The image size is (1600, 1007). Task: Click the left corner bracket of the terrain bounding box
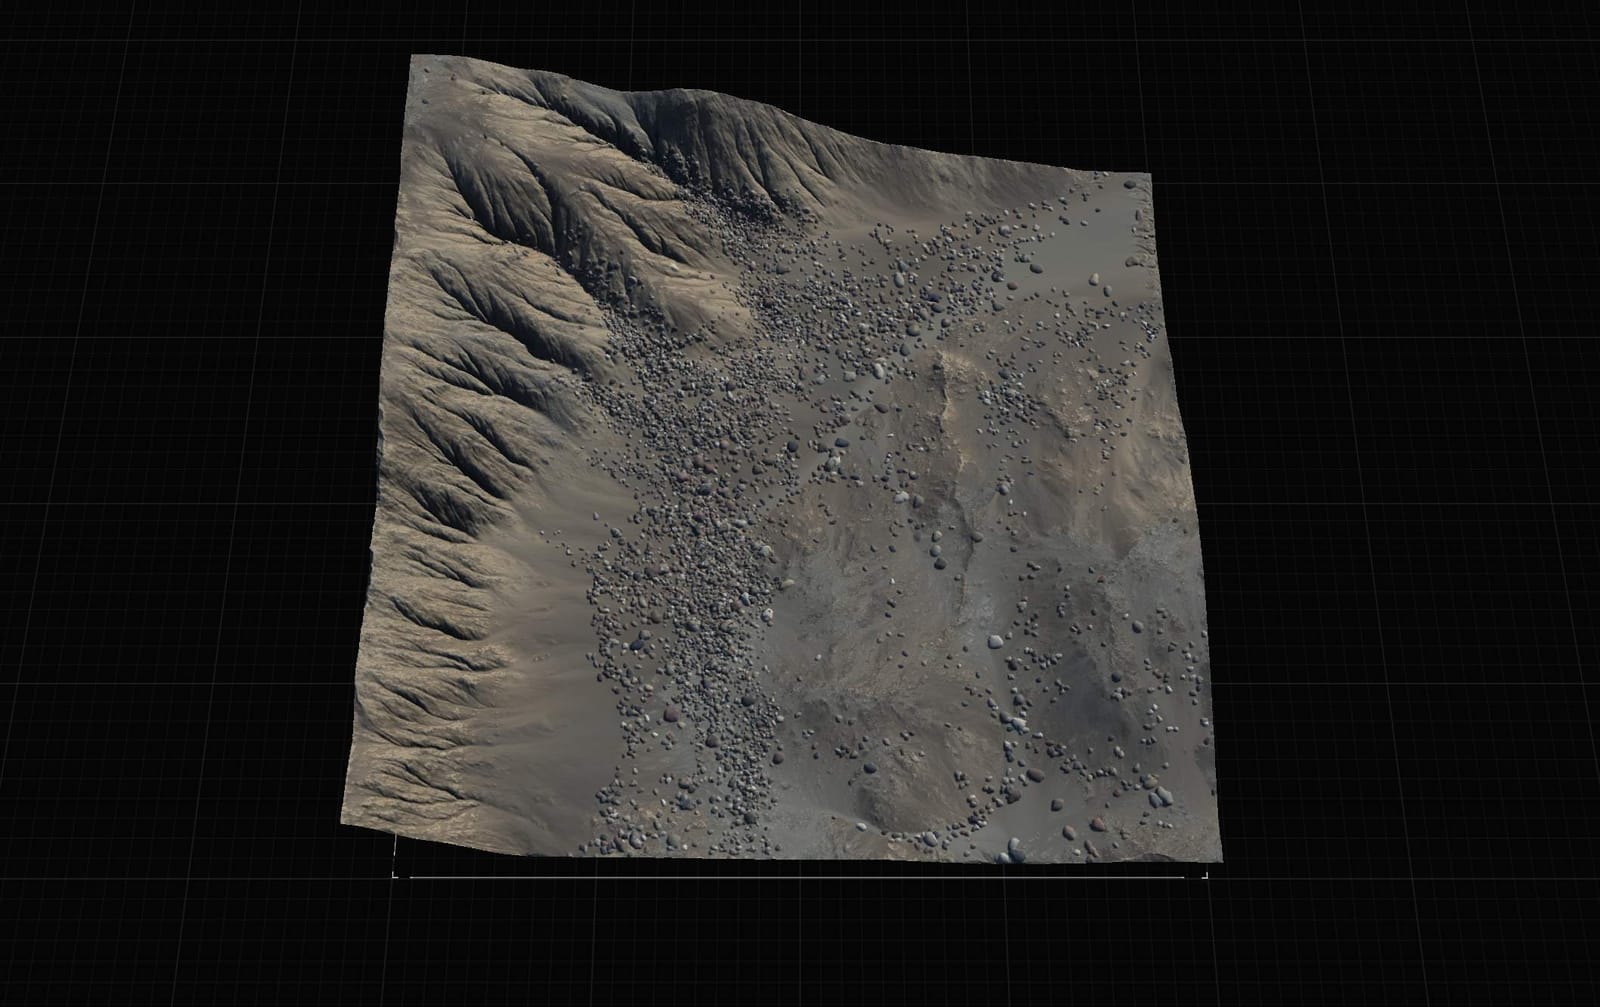(x=396, y=874)
